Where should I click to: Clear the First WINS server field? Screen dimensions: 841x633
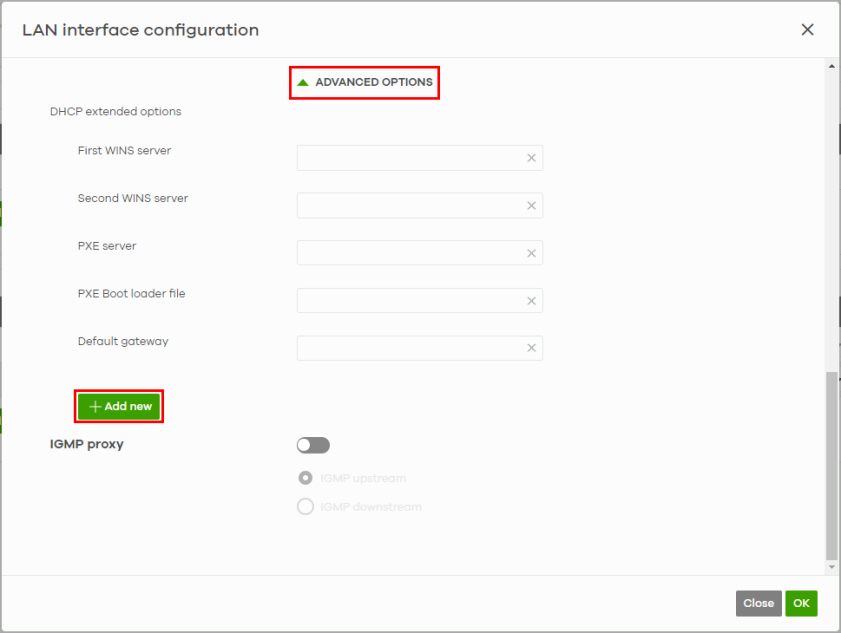click(x=532, y=158)
